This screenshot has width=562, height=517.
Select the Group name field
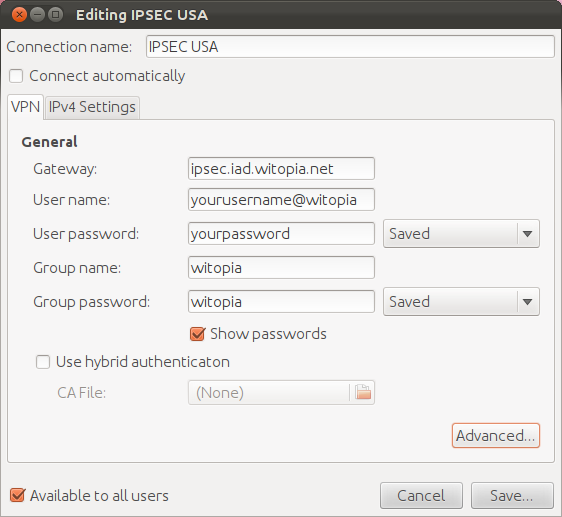281,267
